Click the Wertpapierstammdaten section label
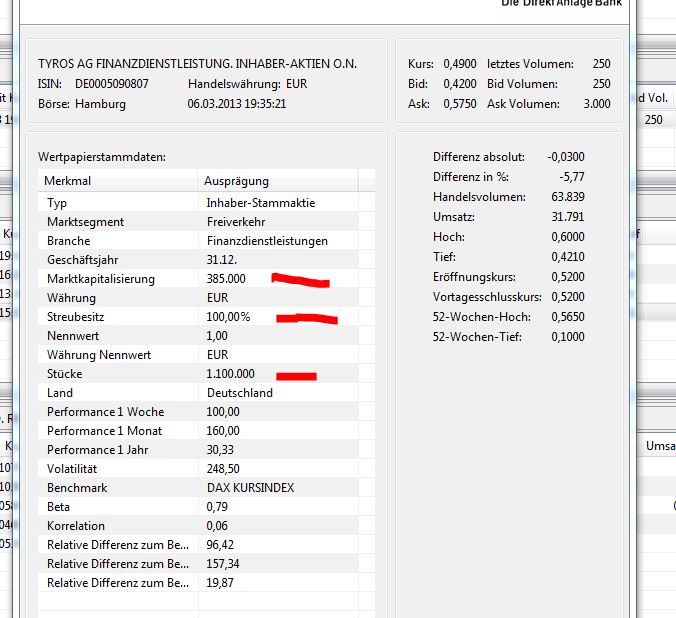Image resolution: width=676 pixels, height=618 pixels. point(102,157)
